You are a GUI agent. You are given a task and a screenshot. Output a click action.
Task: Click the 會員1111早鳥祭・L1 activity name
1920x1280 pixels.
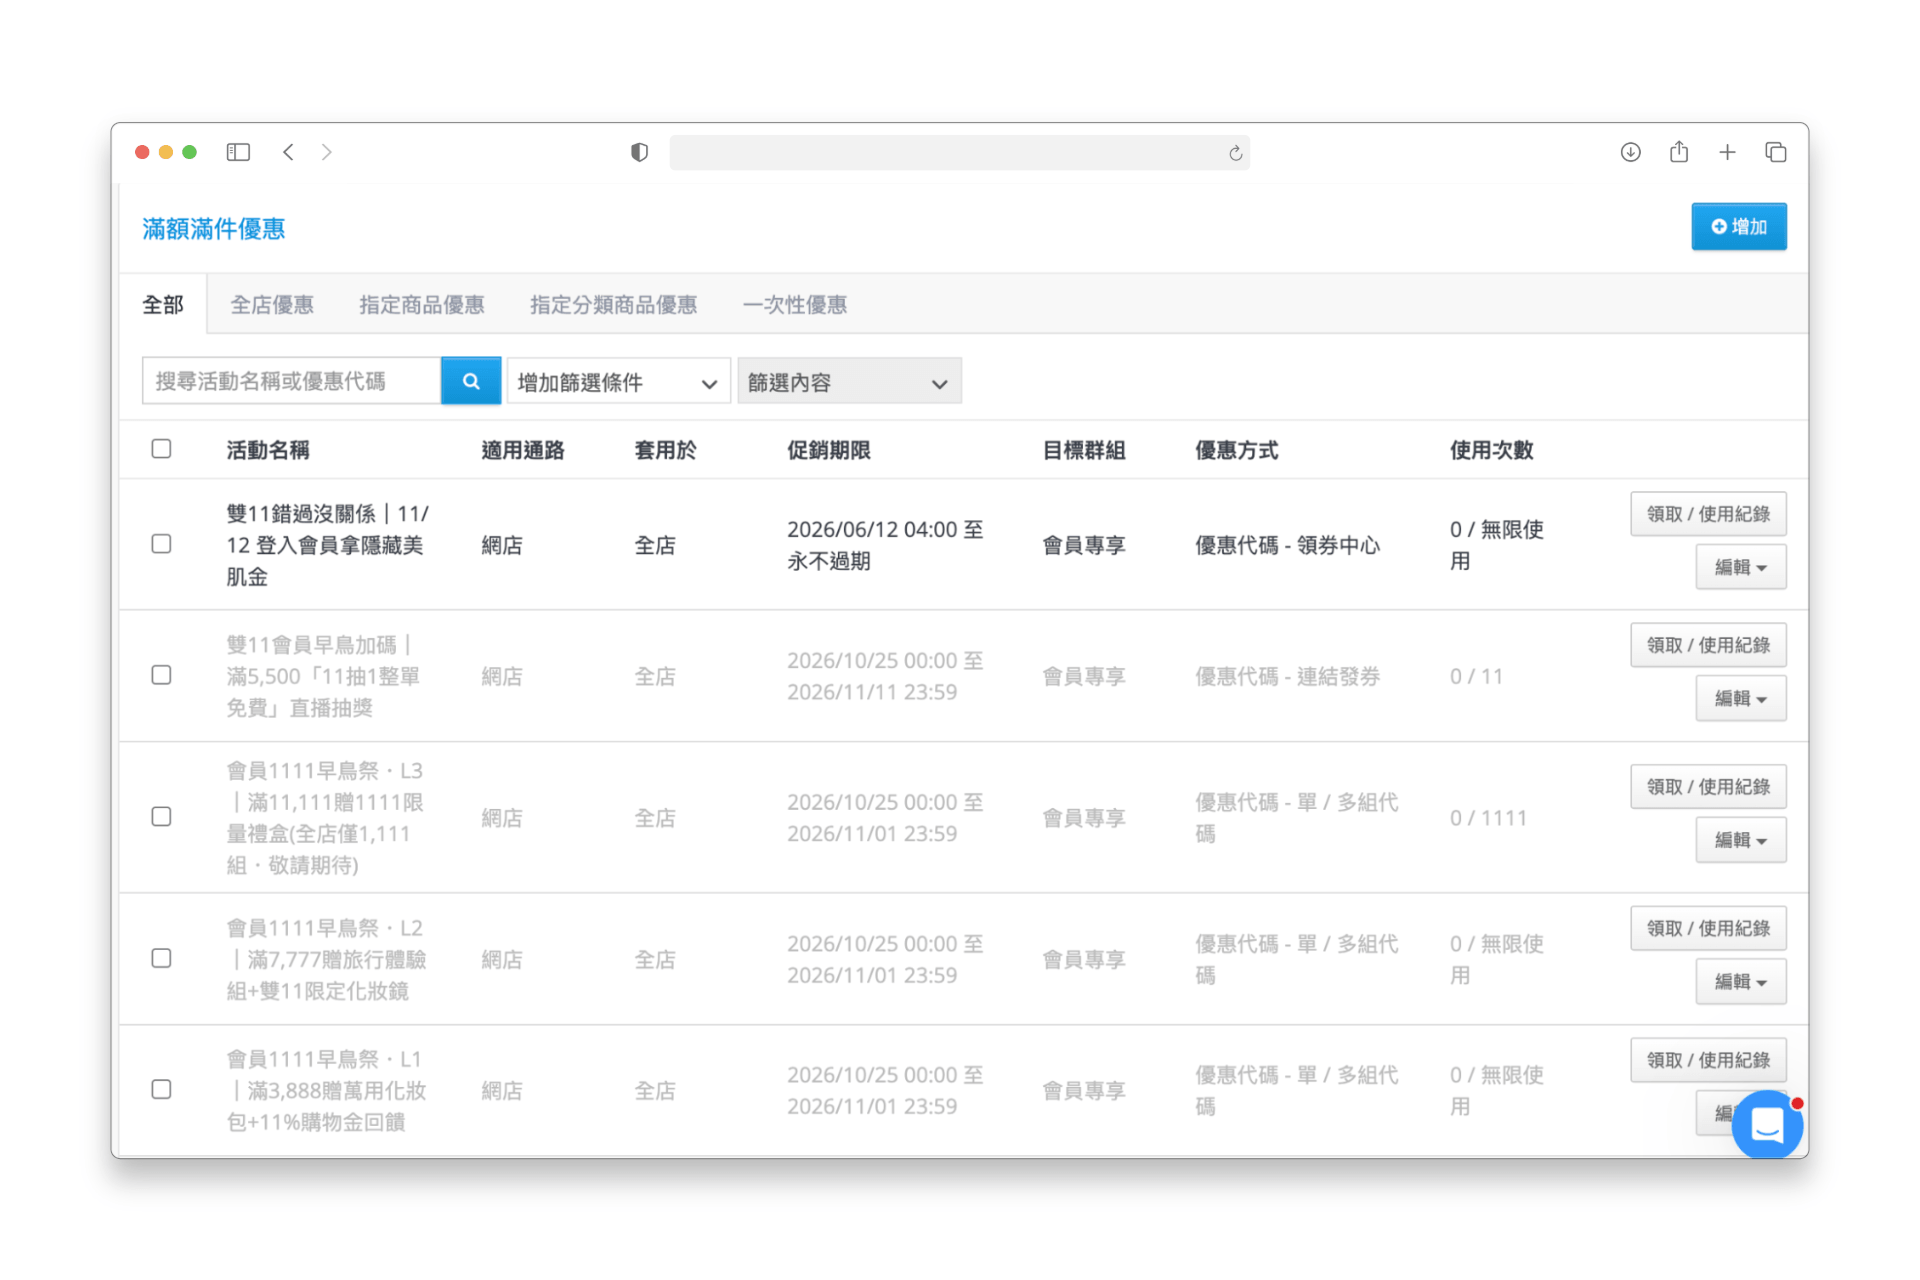[326, 1090]
